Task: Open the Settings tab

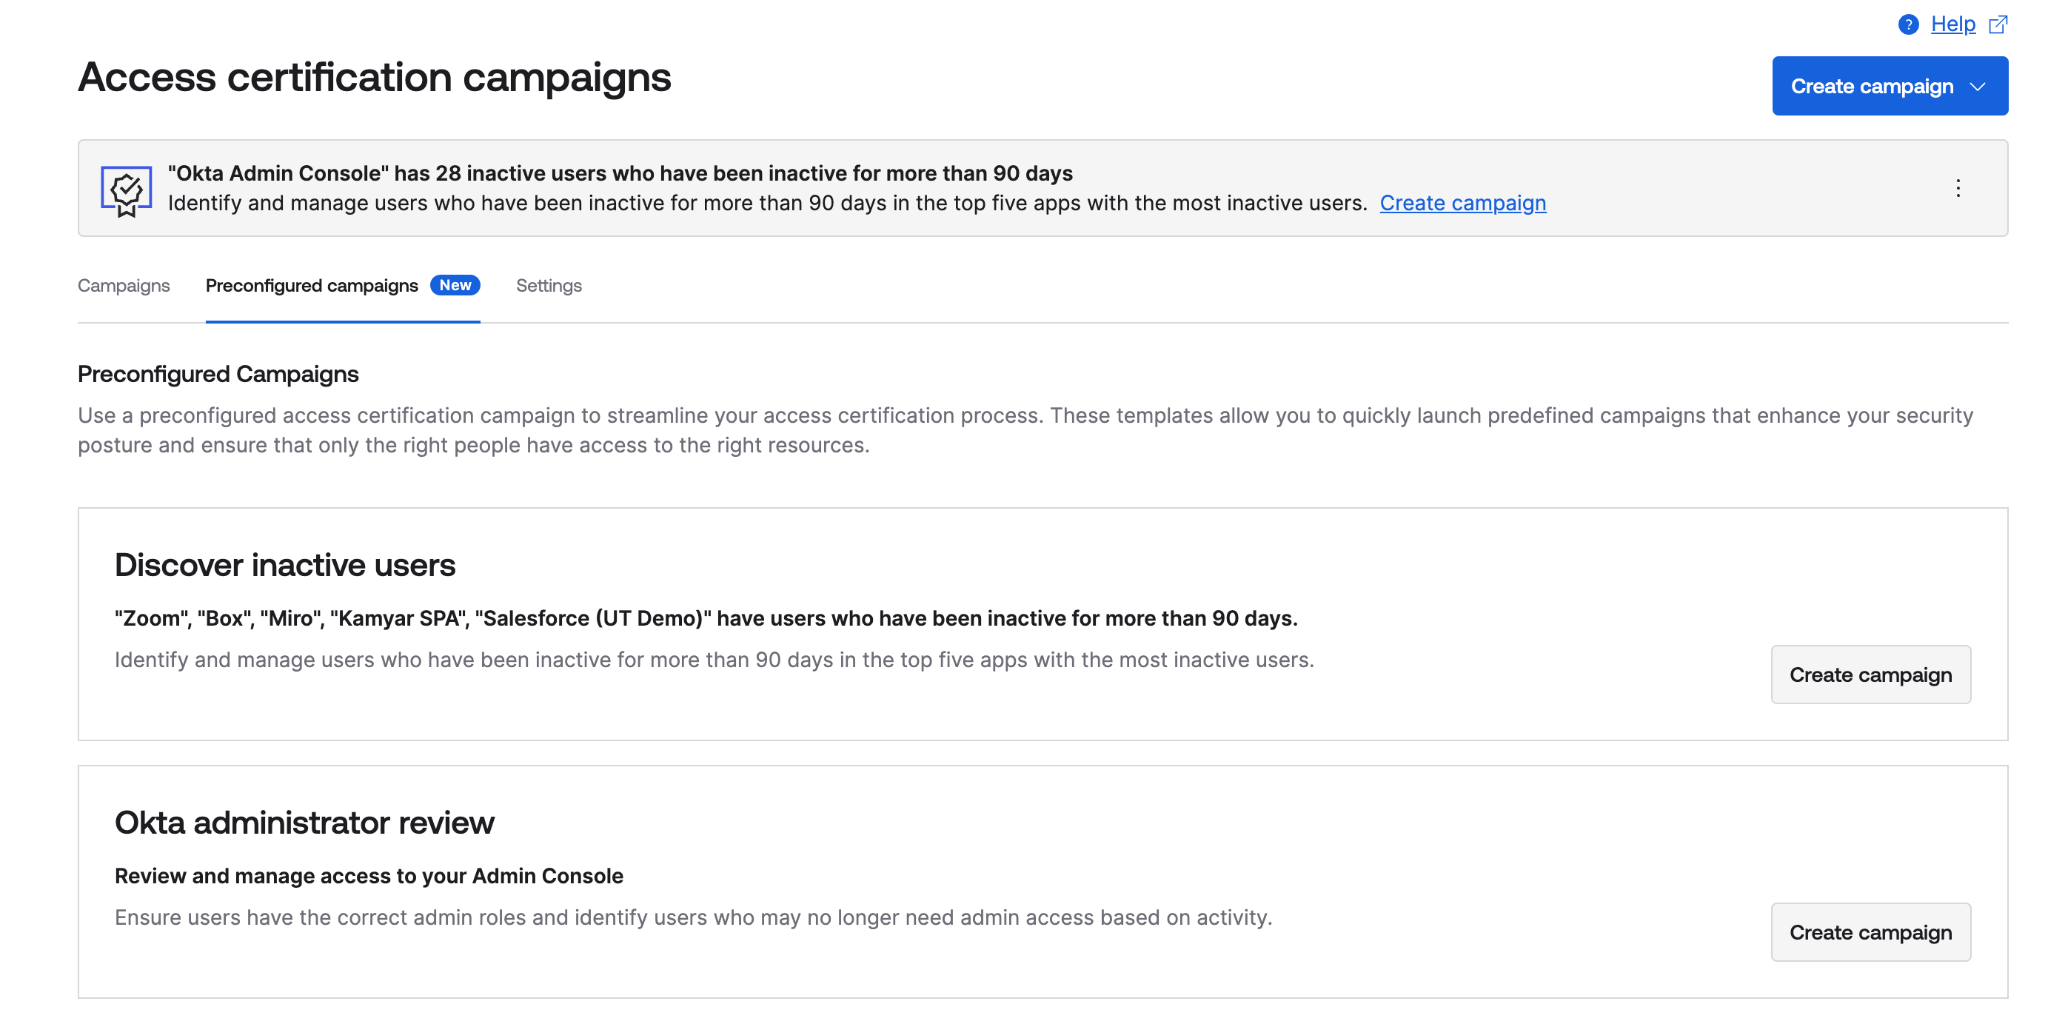Action: click(549, 286)
